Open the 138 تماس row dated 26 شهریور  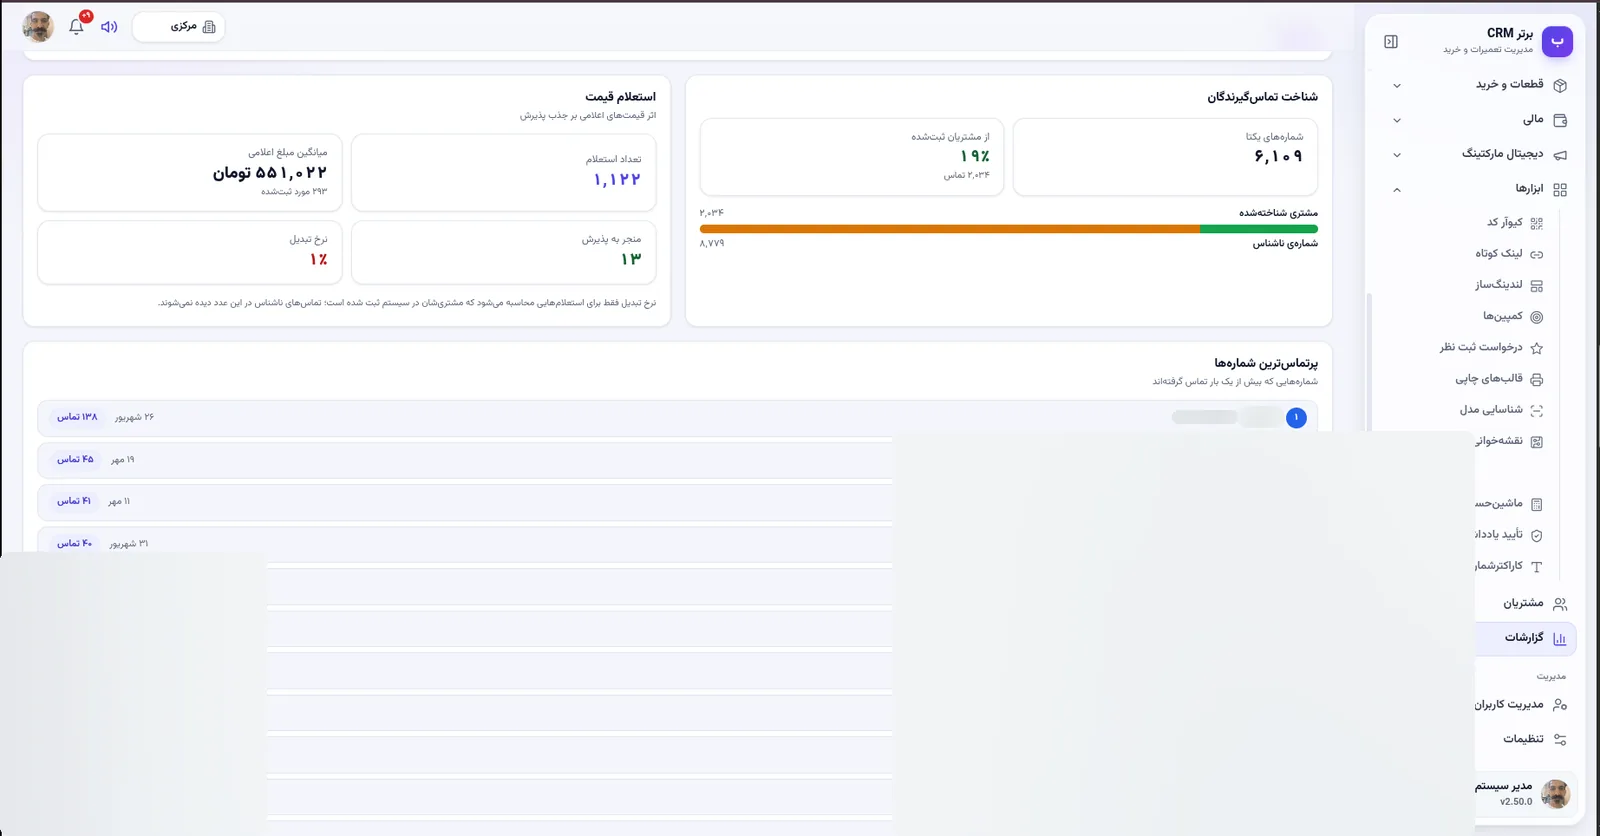[x=677, y=418]
